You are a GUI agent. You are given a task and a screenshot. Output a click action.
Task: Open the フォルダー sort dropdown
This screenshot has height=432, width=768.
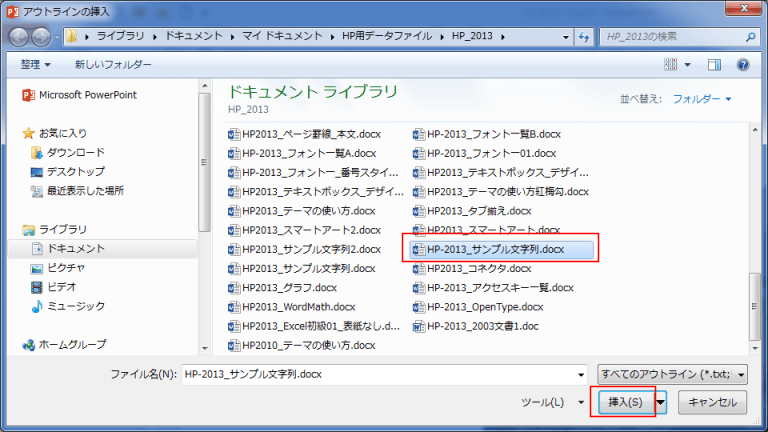pyautogui.click(x=702, y=99)
